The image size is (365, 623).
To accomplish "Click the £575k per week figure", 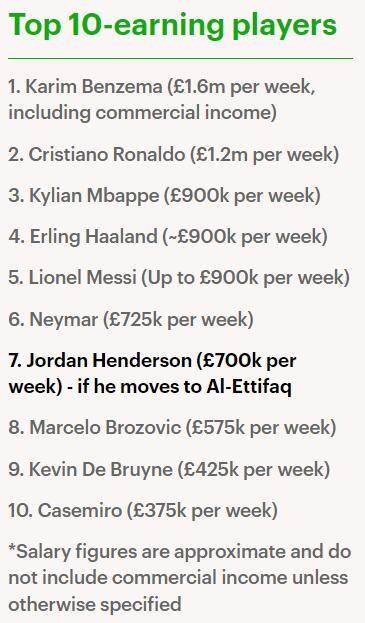I will click(261, 428).
